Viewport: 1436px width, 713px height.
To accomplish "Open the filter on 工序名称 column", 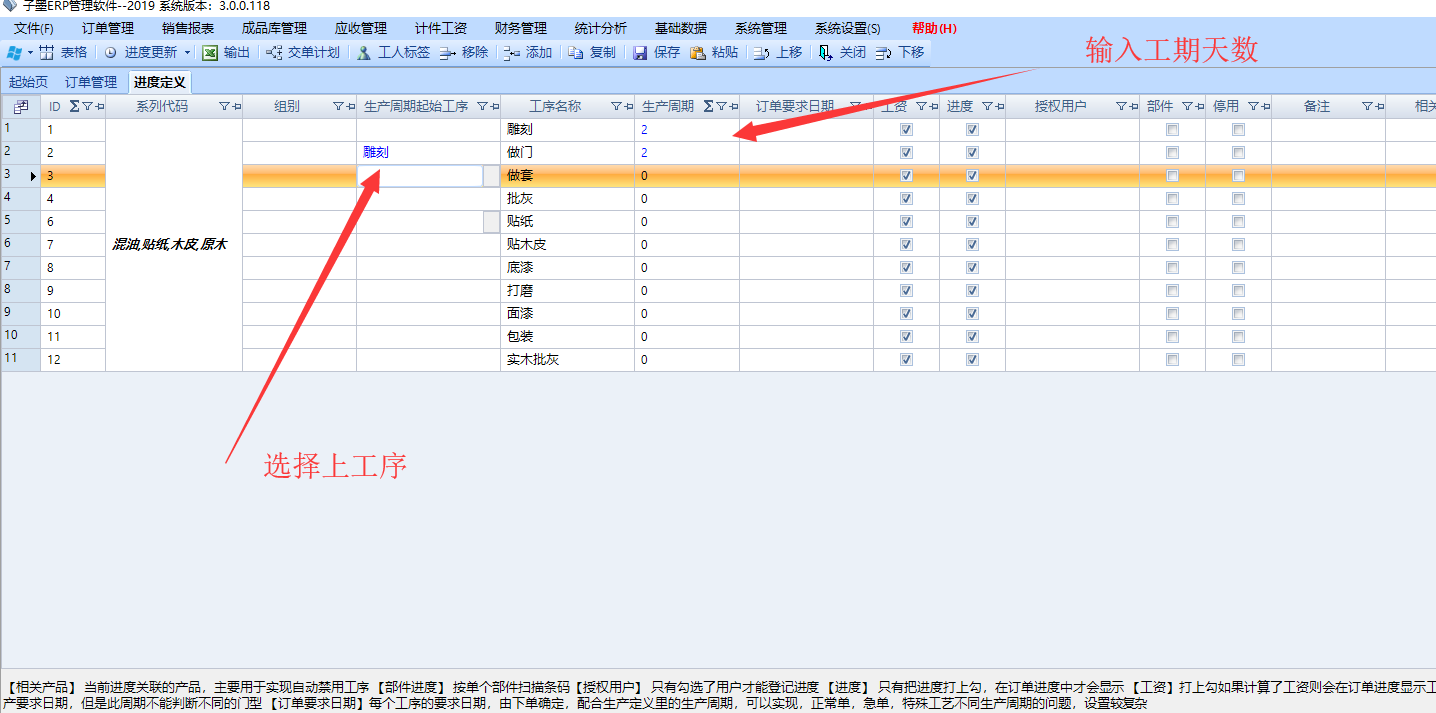I will point(616,106).
